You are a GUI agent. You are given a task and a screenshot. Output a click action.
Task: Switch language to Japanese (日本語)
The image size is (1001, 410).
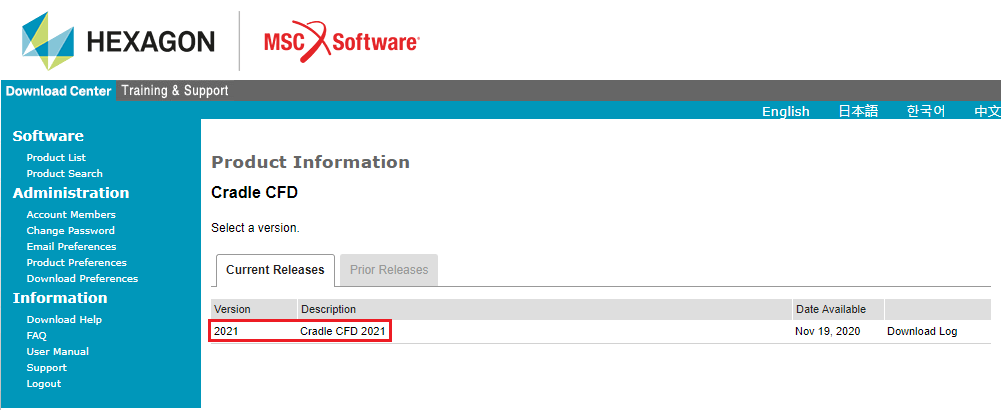coord(857,111)
